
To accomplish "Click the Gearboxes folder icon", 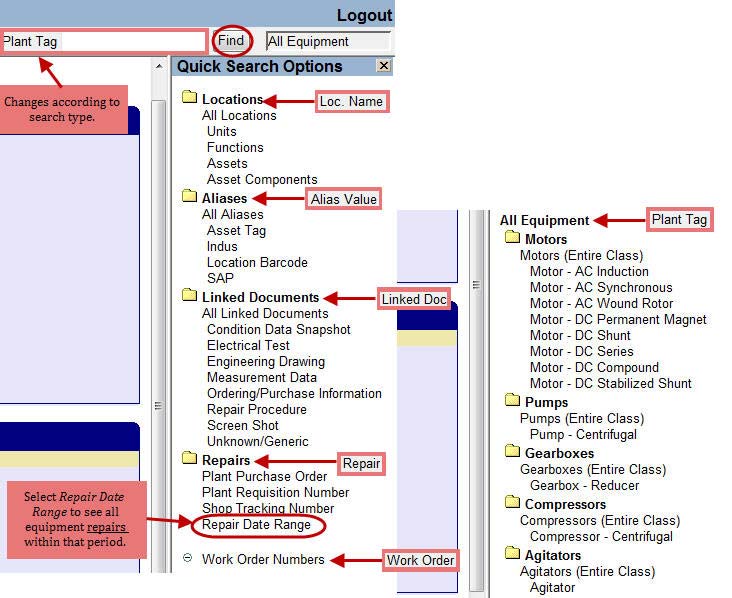I will 512,453.
